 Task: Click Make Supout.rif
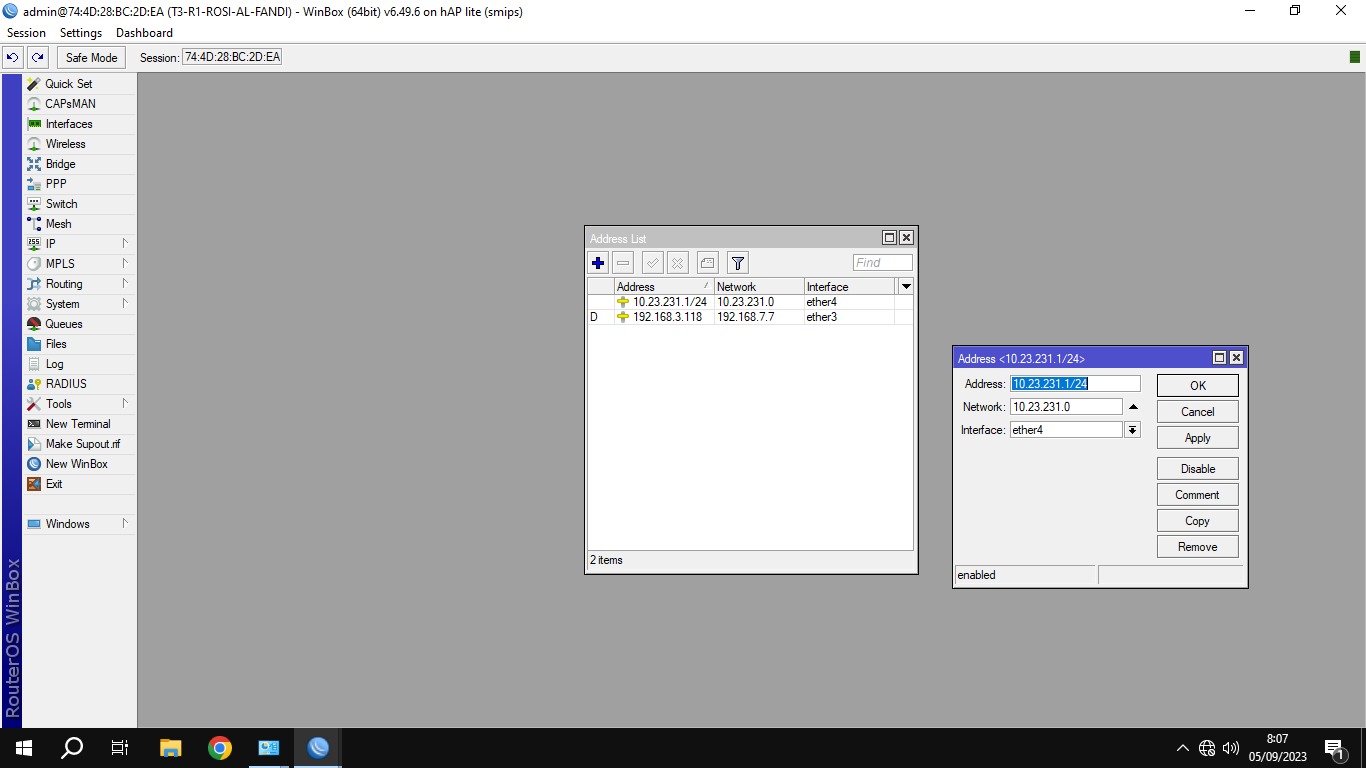(x=79, y=444)
